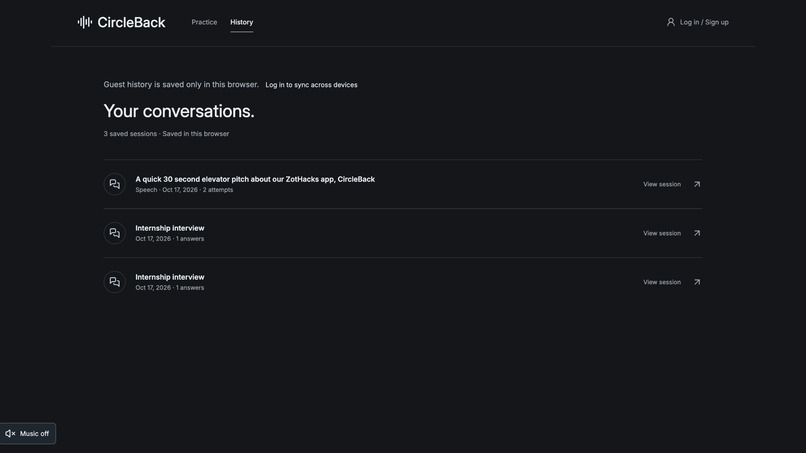Open the elevator pitch session title
The image size is (806, 453).
(x=255, y=179)
